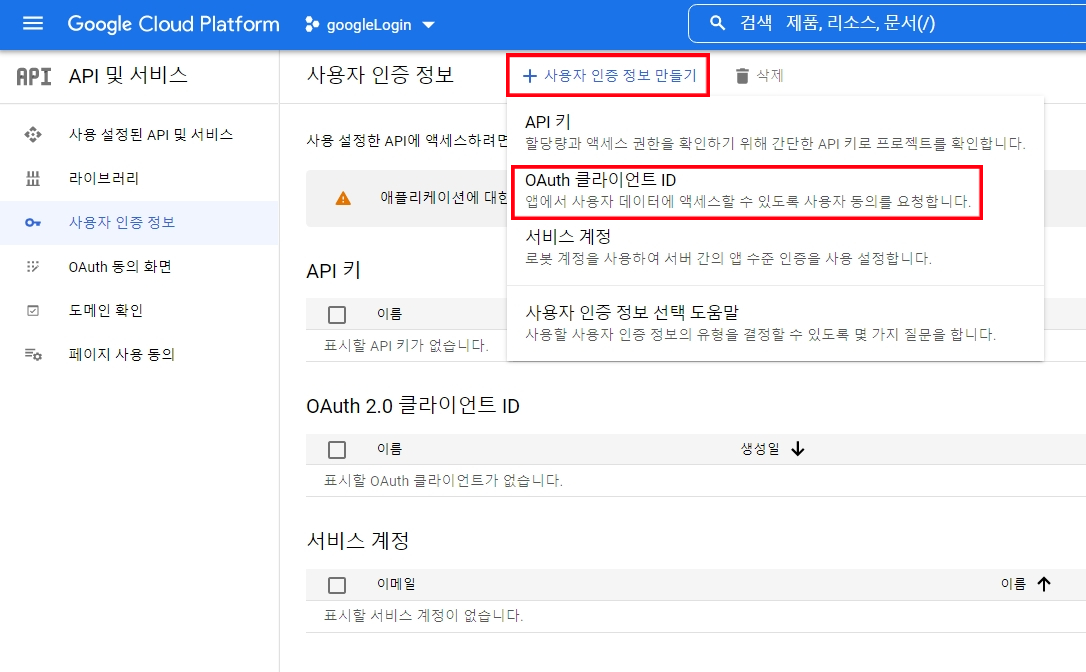
Task: Click the key icon for 사용자 인증 정보
Action: [x=33, y=222]
